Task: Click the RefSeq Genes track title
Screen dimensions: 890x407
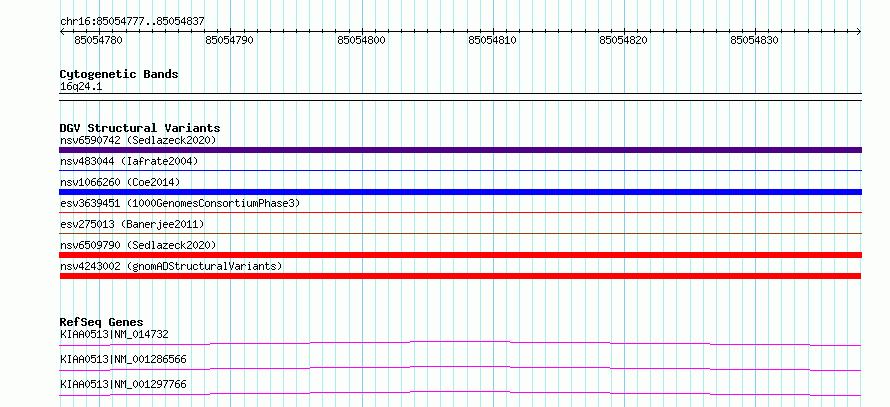Action: pos(102,322)
